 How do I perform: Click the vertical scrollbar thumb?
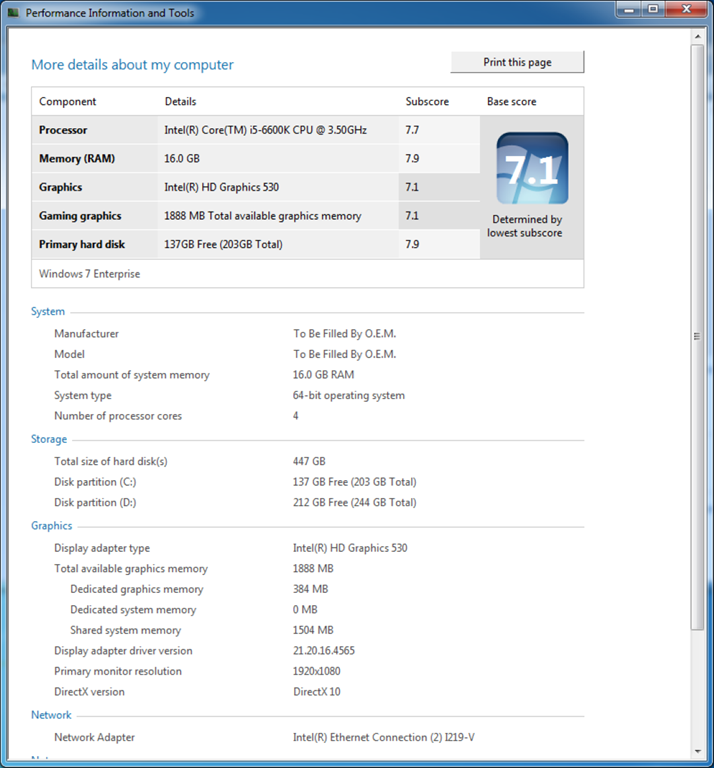[x=697, y=337]
